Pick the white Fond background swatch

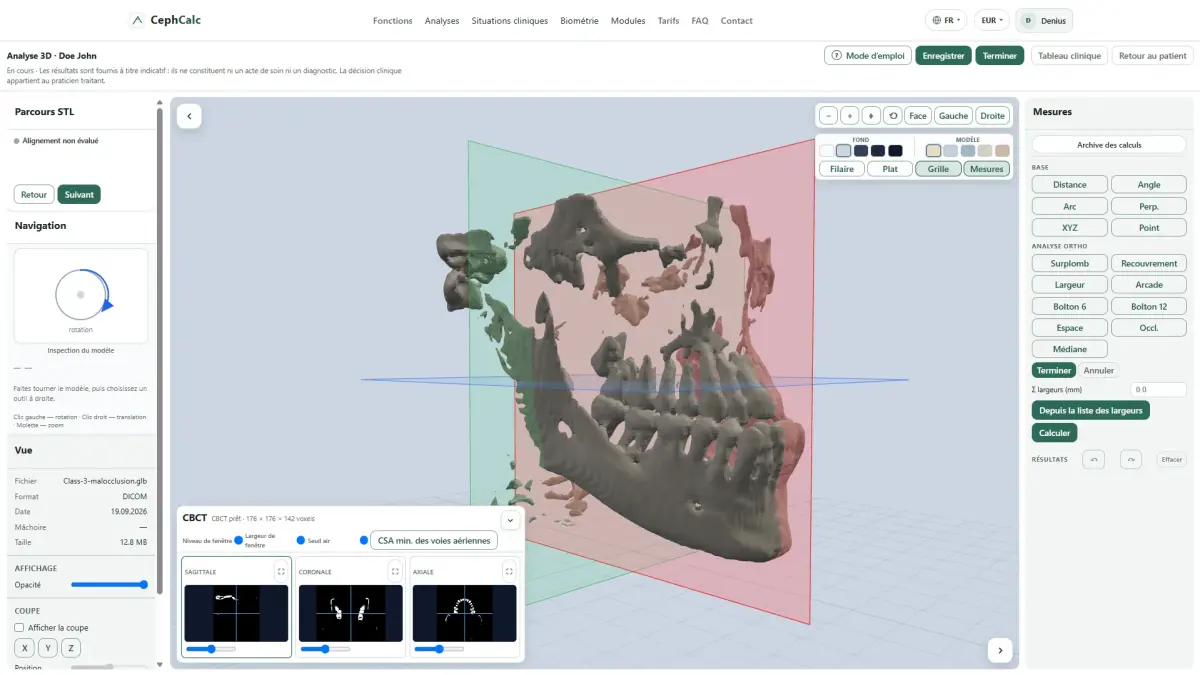(x=827, y=151)
